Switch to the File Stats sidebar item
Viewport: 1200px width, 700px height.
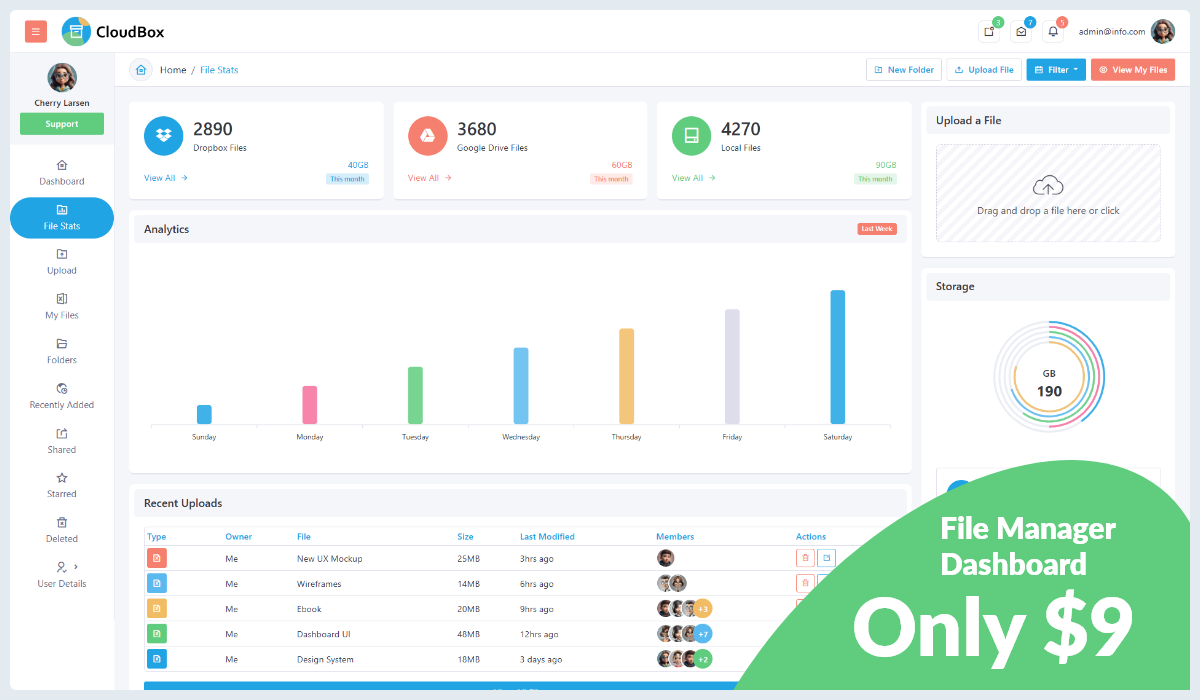(x=61, y=217)
